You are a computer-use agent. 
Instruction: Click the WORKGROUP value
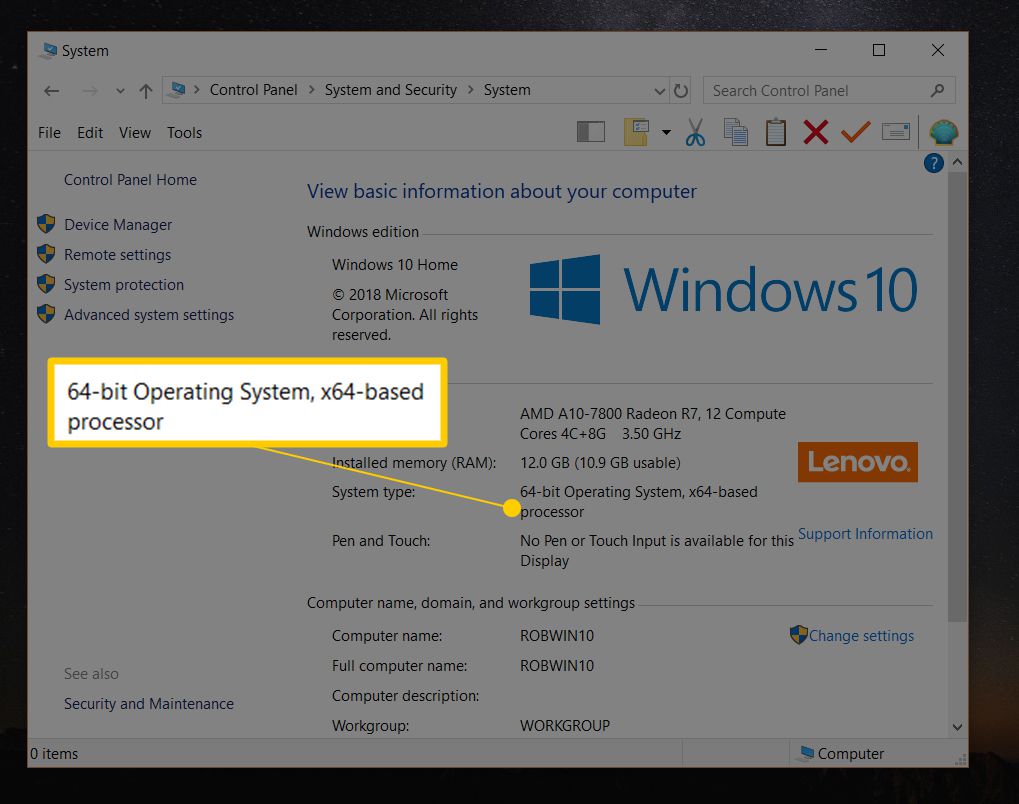click(x=565, y=725)
